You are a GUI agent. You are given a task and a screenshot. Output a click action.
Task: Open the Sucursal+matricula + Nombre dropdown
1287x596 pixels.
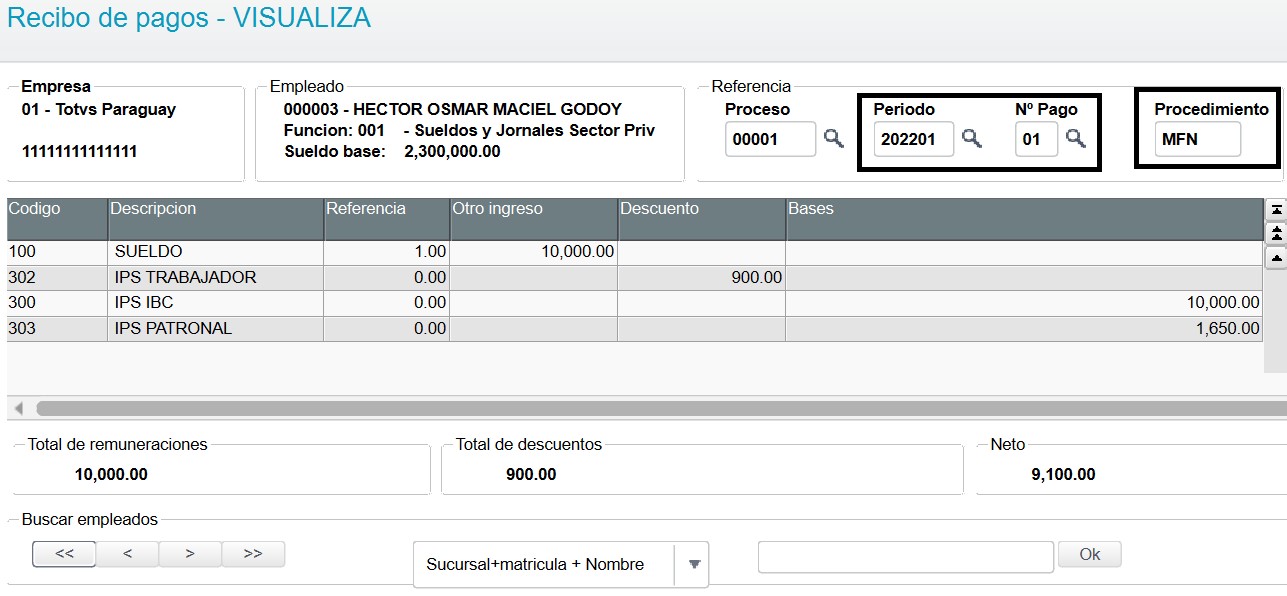pyautogui.click(x=561, y=565)
